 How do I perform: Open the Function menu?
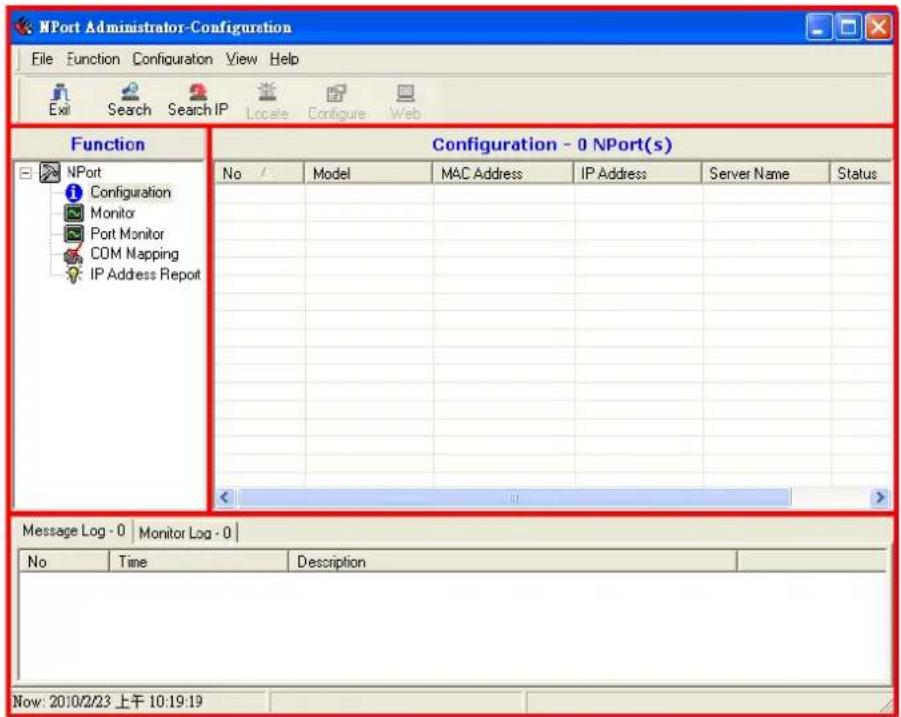point(93,59)
